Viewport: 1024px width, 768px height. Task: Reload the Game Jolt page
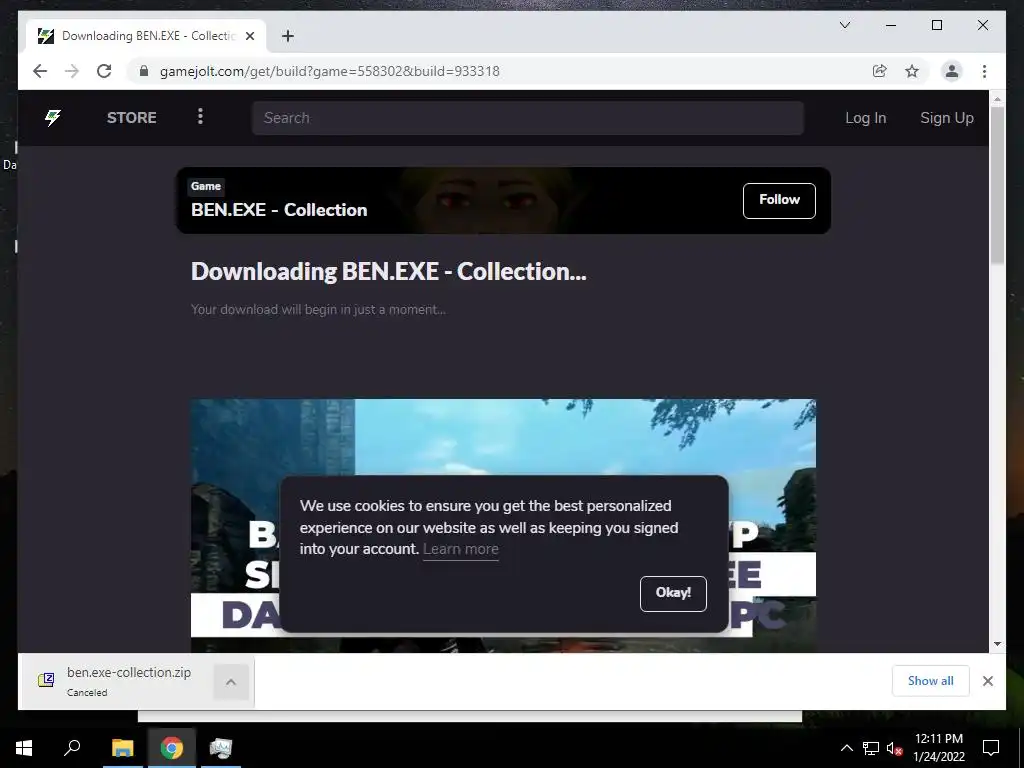coord(104,71)
